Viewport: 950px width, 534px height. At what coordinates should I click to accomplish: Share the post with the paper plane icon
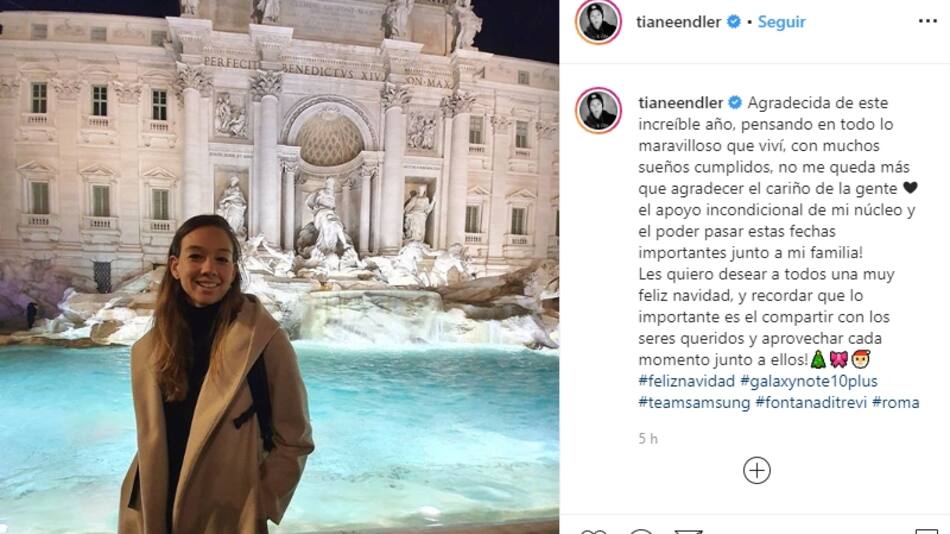[x=688, y=531]
